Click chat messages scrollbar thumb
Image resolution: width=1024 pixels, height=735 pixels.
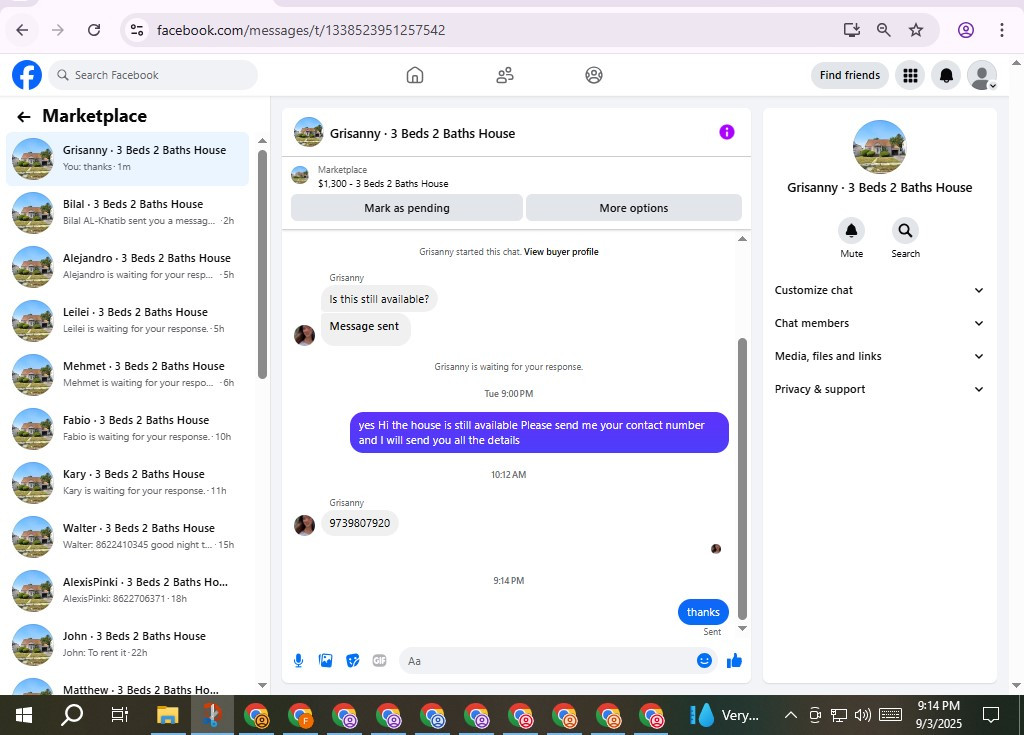(742, 478)
